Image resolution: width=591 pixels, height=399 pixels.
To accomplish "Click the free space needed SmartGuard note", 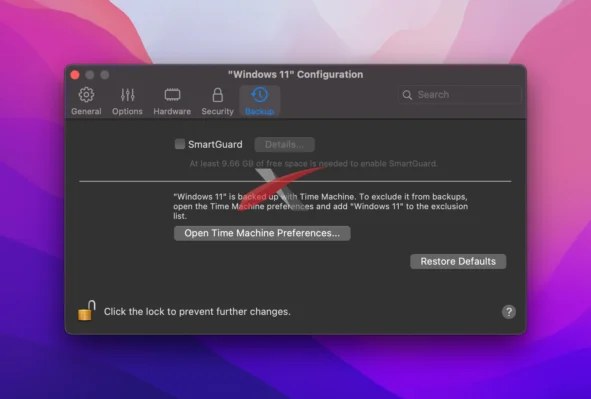I will 313,164.
